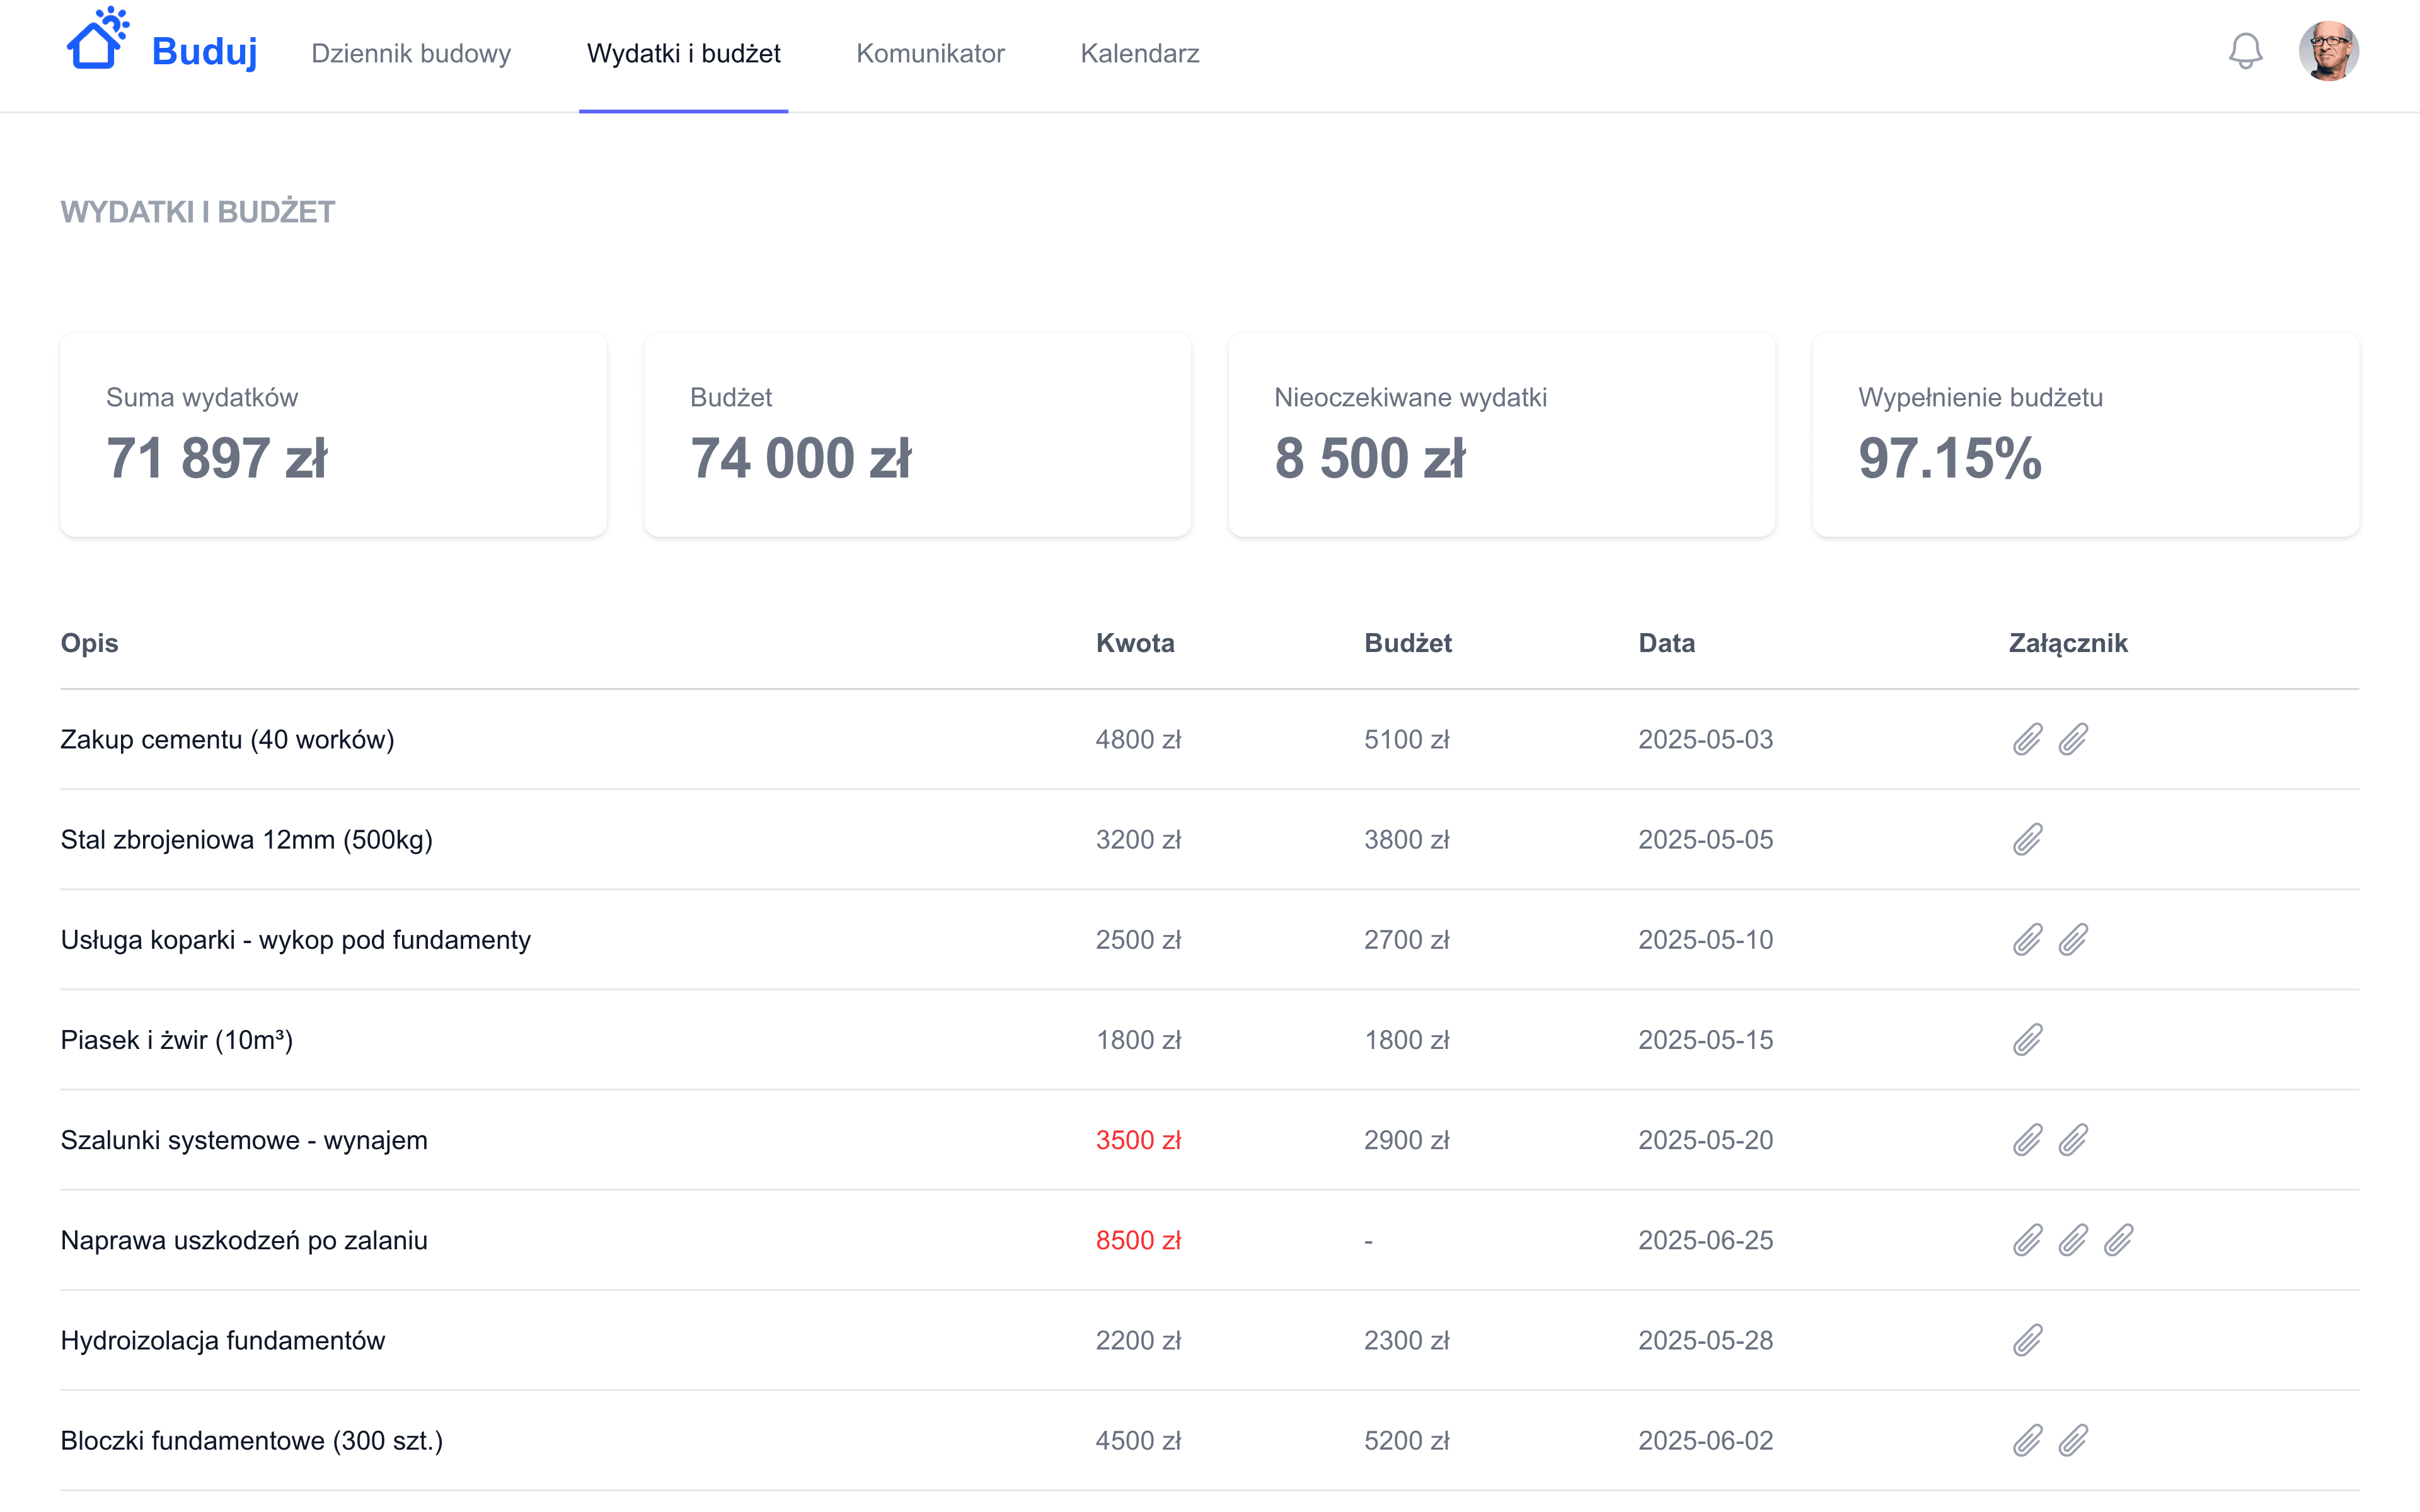Image resolution: width=2420 pixels, height=1512 pixels.
Task: Open the user profile avatar
Action: [x=2328, y=52]
